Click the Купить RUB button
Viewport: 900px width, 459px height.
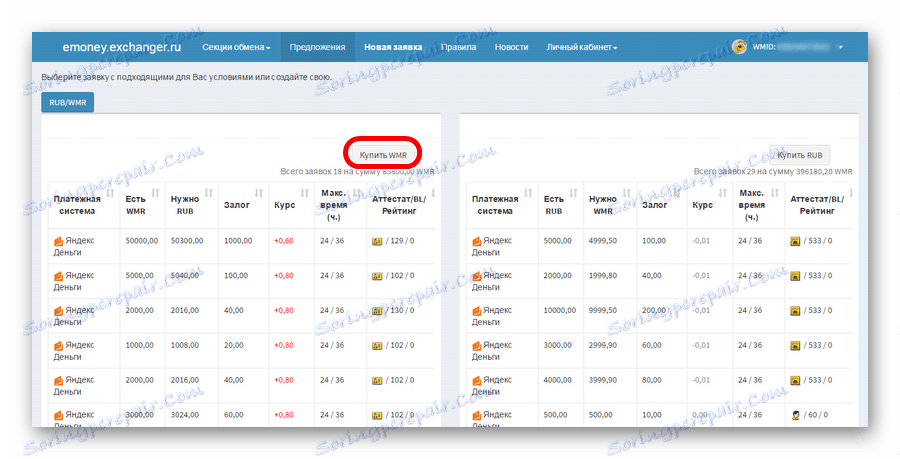click(x=800, y=155)
